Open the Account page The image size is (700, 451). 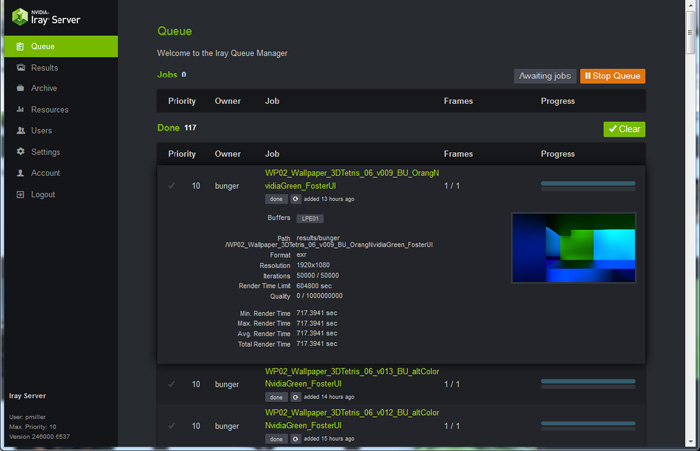(46, 173)
